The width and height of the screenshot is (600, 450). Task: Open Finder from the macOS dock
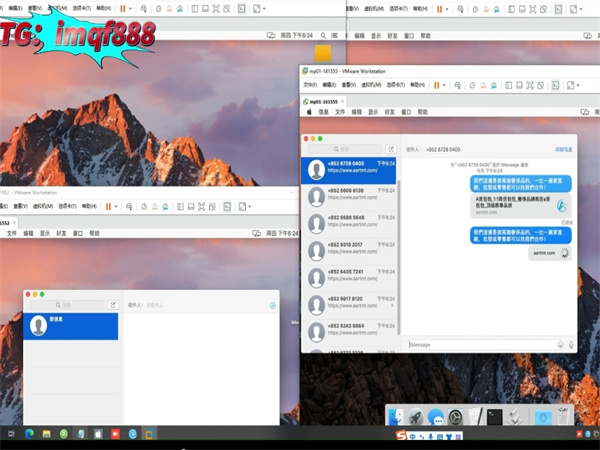(398, 417)
